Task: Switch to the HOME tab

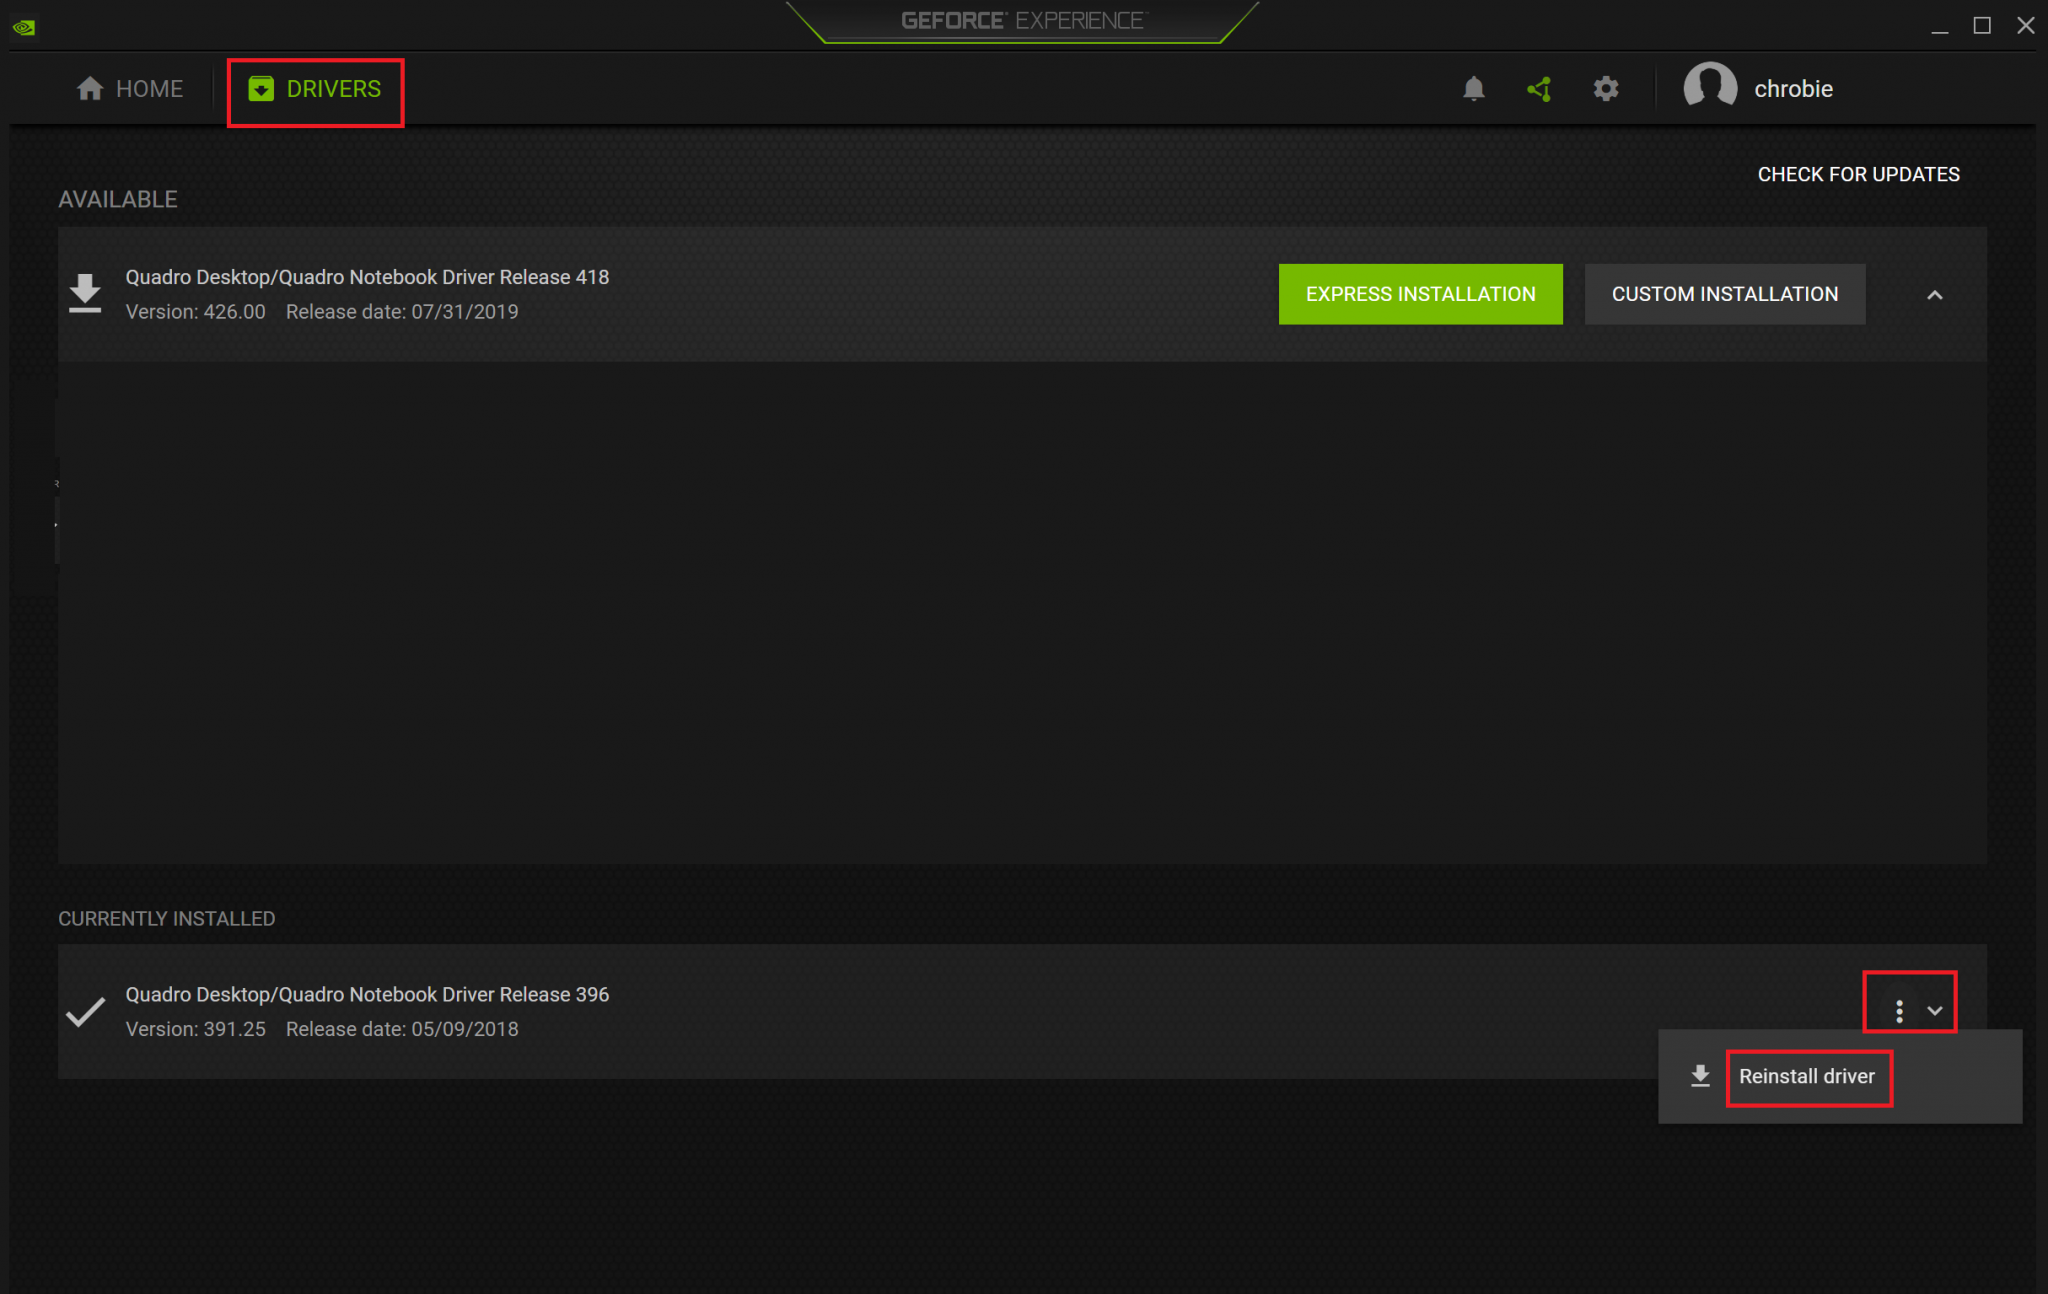Action: click(130, 88)
